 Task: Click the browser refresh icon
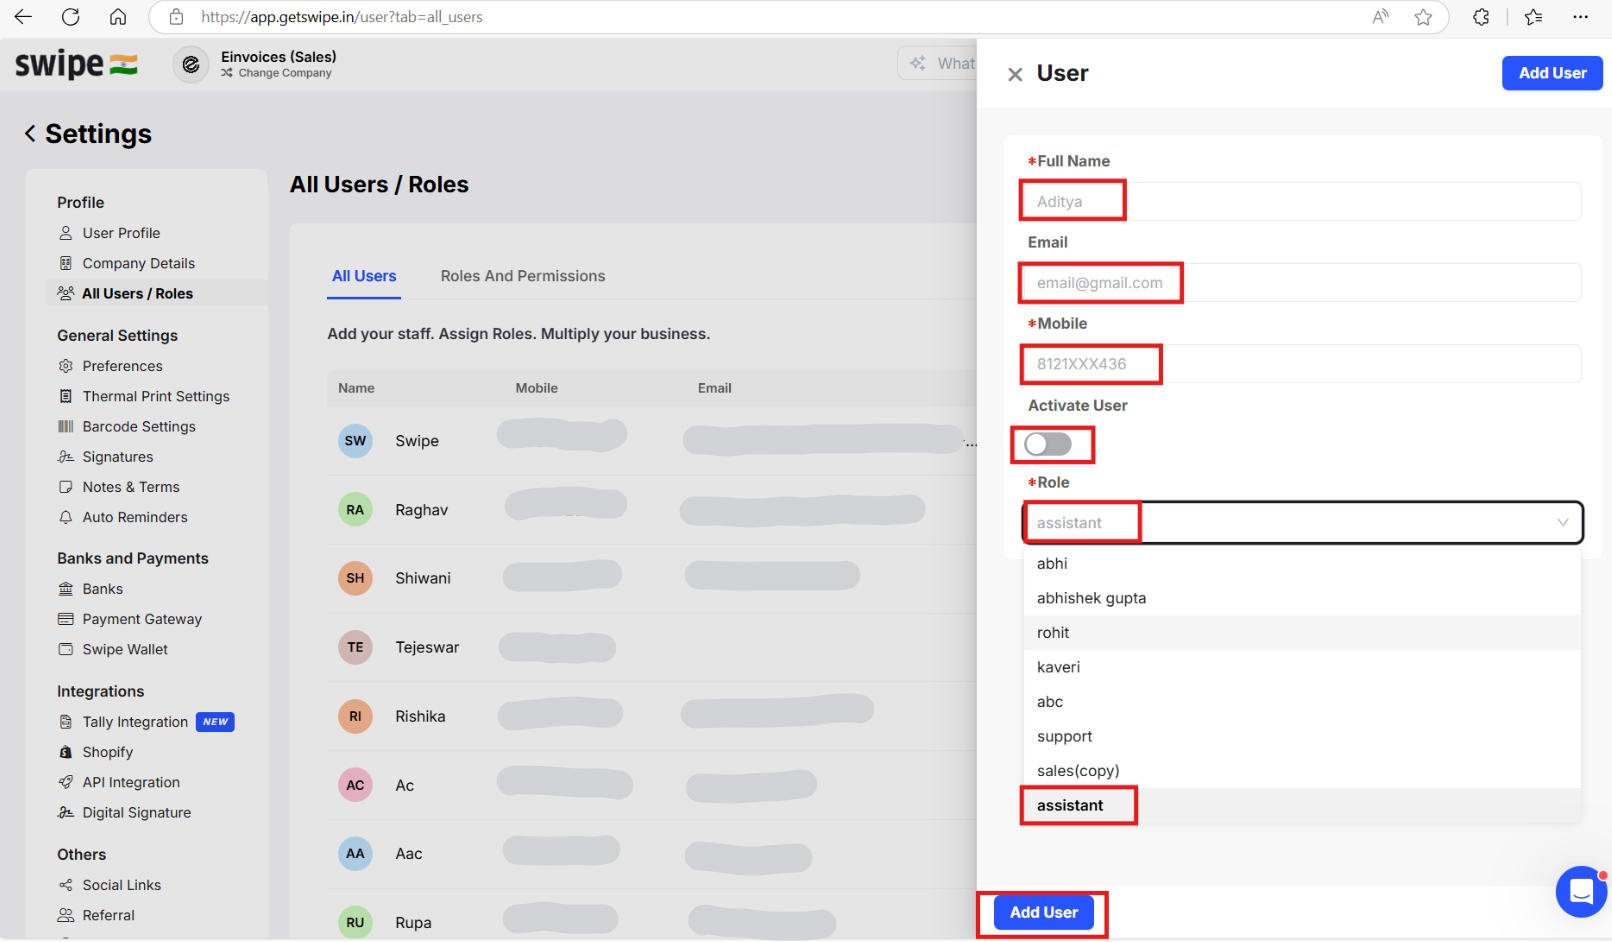70,16
